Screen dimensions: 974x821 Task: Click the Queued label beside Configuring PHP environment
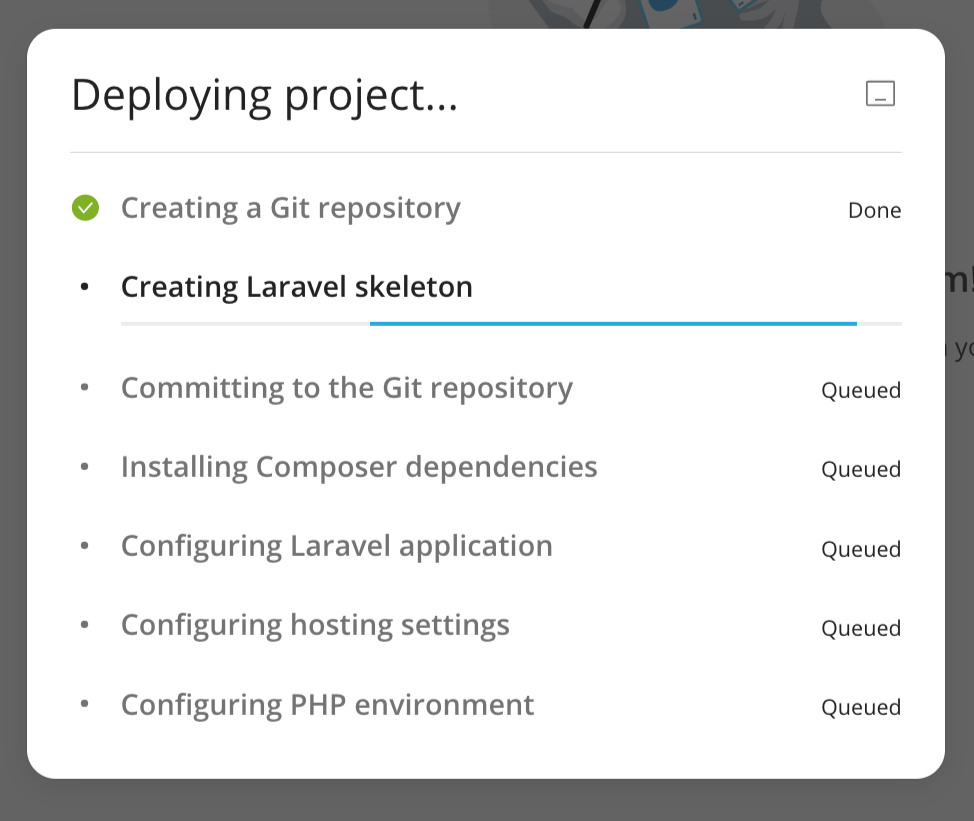[x=861, y=707]
